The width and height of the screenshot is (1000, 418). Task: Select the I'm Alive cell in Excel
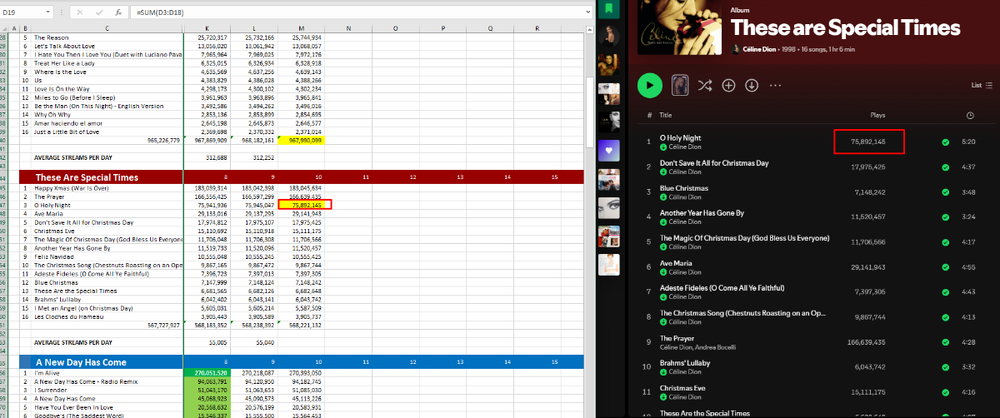[x=107, y=373]
